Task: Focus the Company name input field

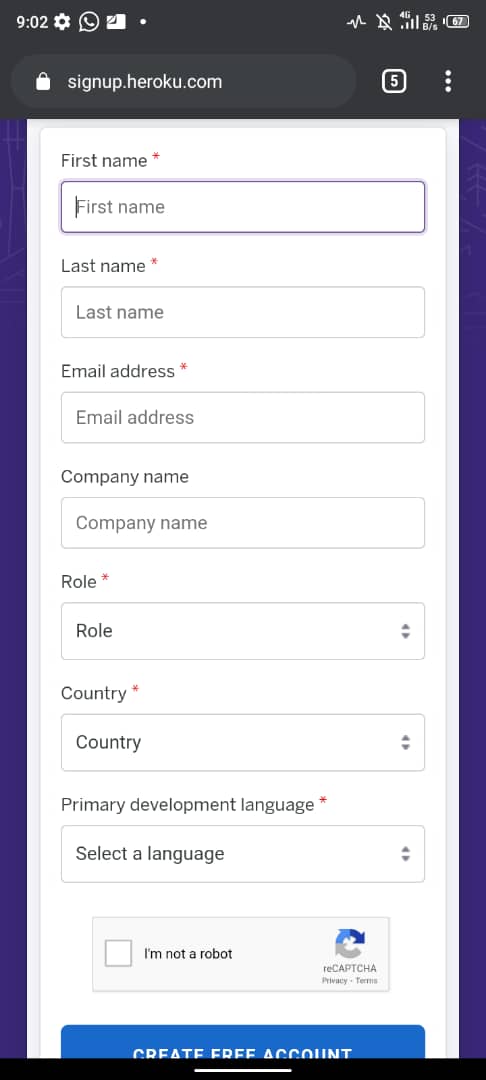Action: (243, 523)
